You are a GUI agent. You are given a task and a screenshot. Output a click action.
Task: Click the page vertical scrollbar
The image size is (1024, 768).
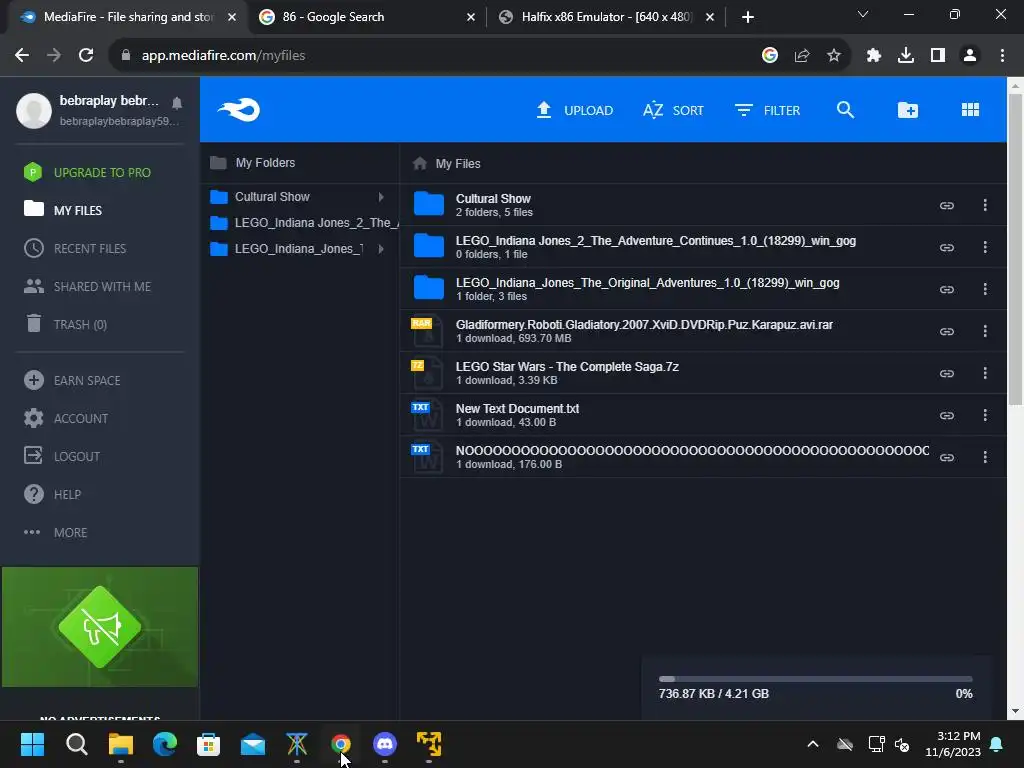point(1015,248)
